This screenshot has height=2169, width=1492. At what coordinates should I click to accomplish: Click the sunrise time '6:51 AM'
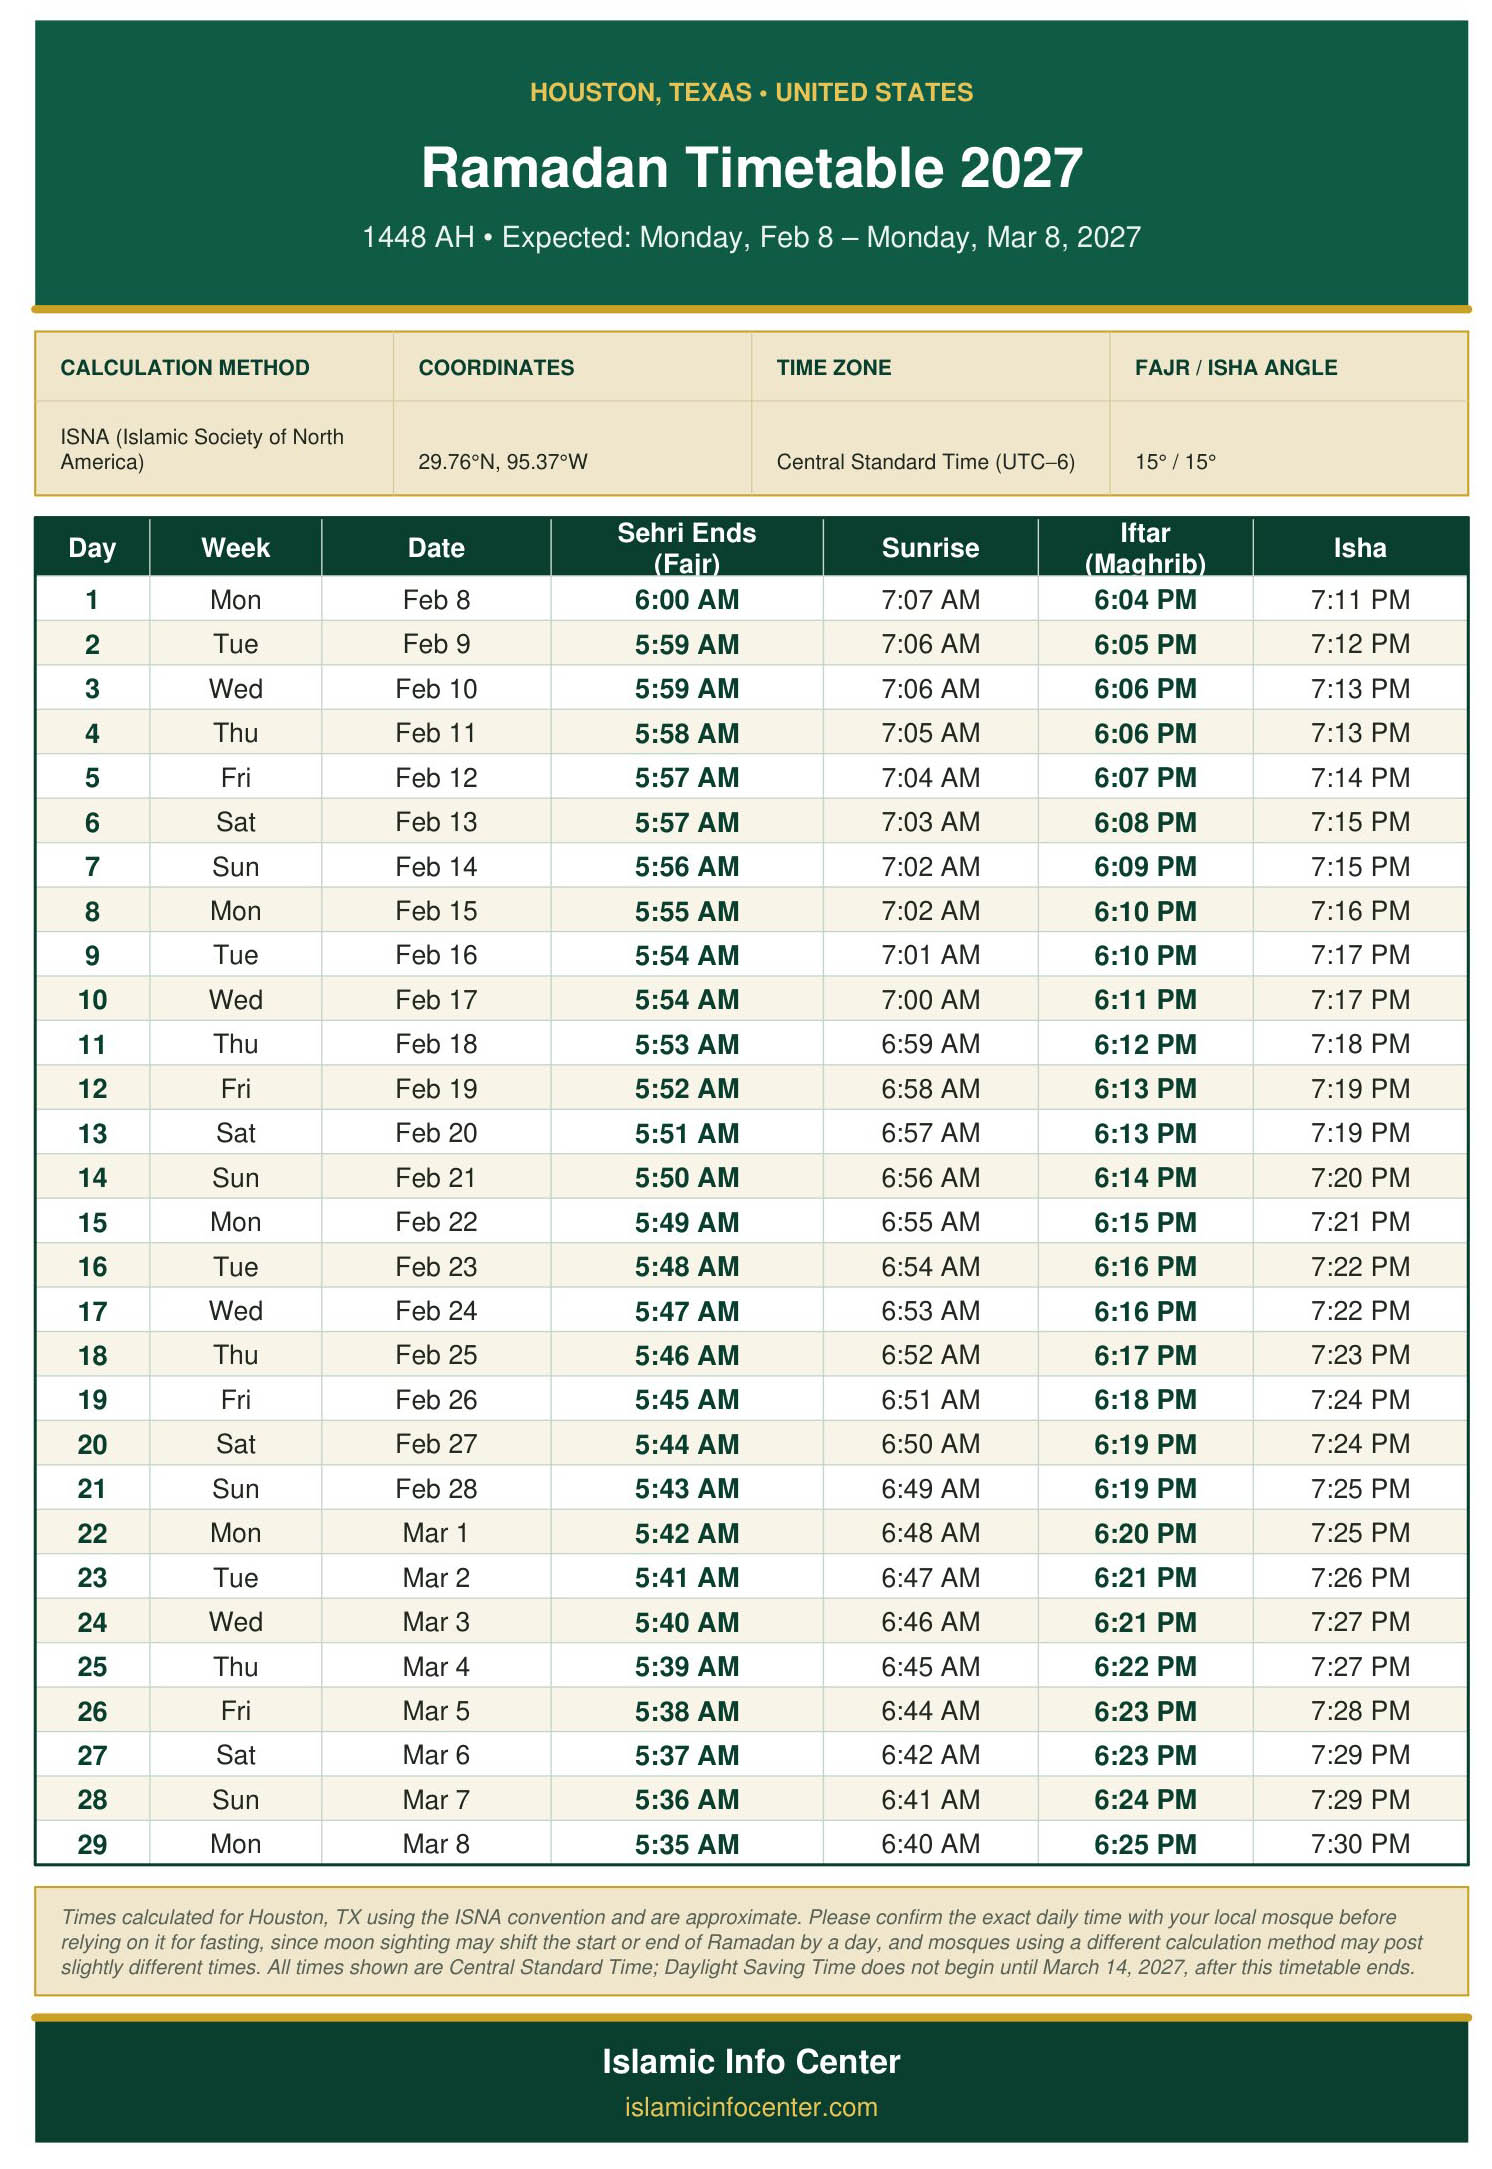pos(930,1399)
